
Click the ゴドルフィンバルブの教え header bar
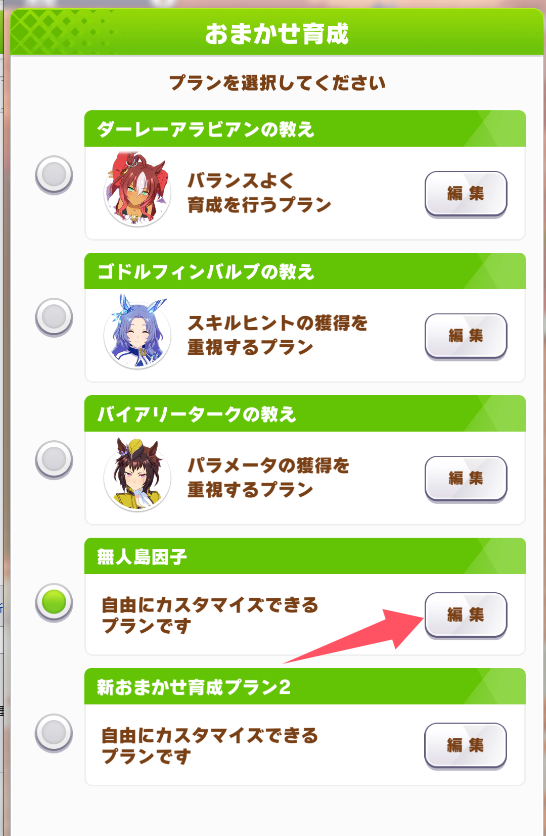(305, 271)
